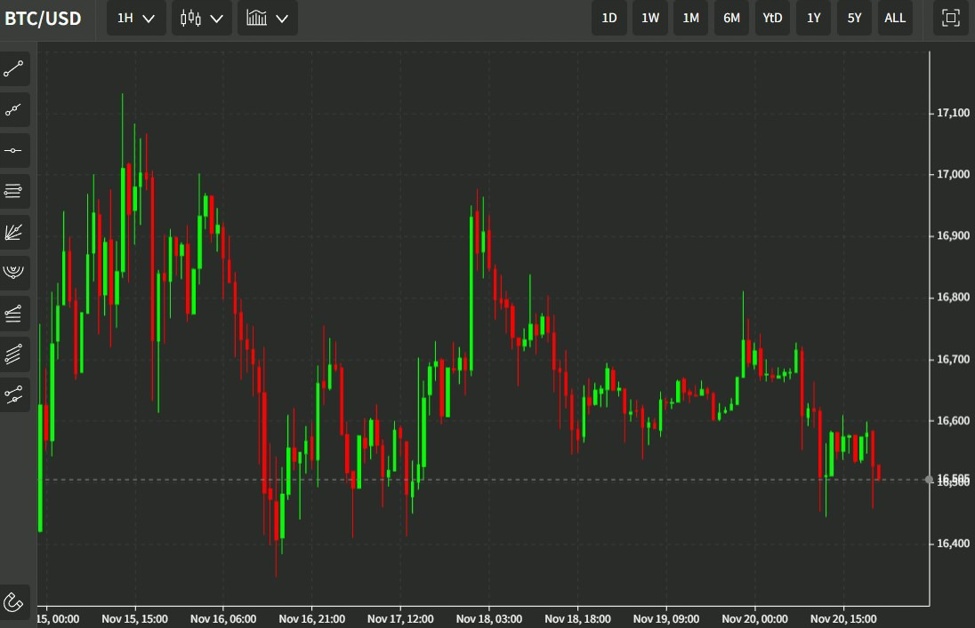Select the parallel horizontal lines tool
The width and height of the screenshot is (975, 628).
(x=14, y=191)
